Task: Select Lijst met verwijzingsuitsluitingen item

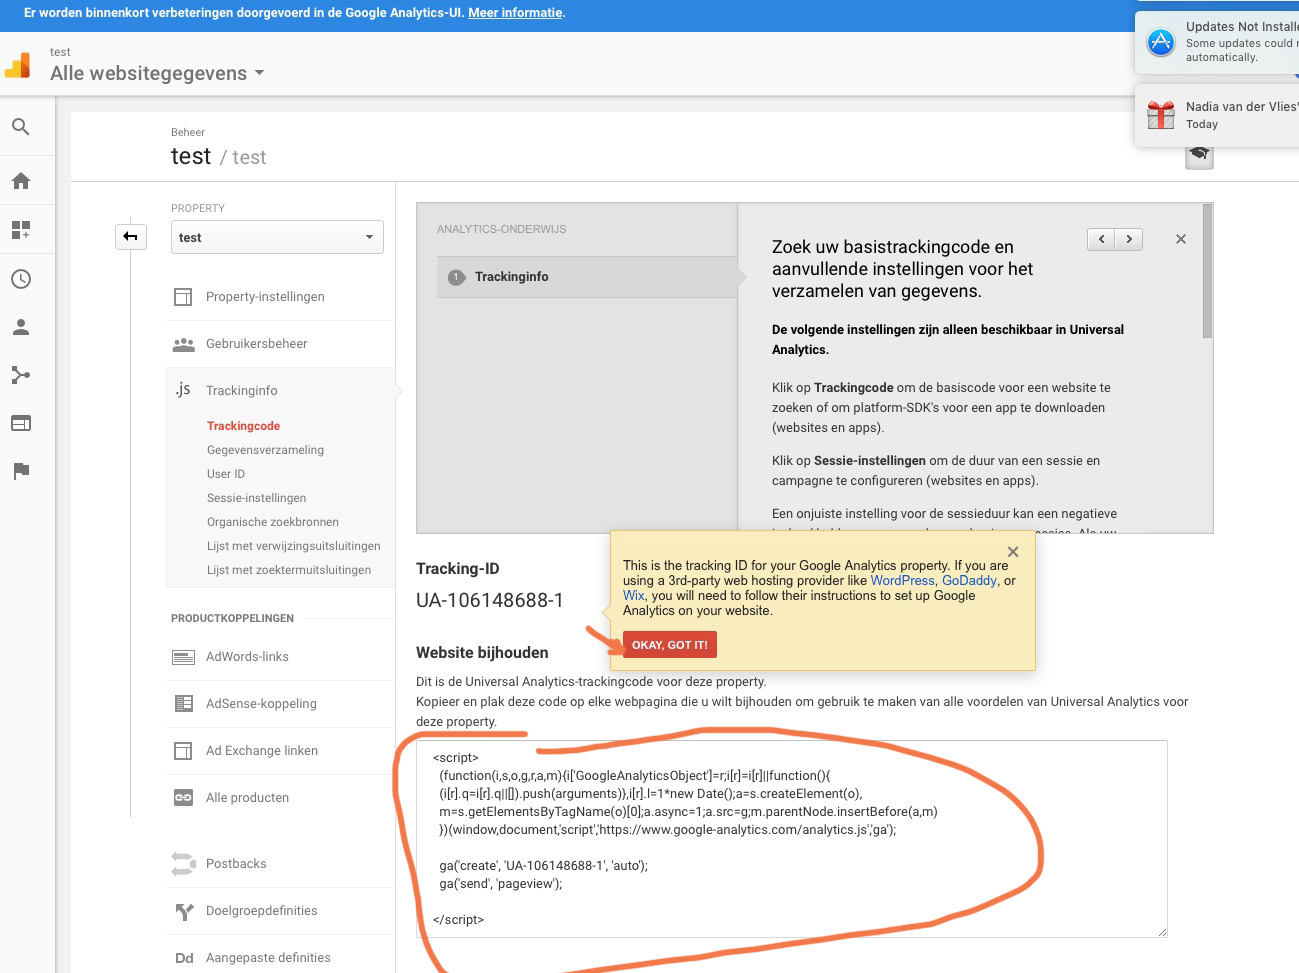Action: point(294,546)
